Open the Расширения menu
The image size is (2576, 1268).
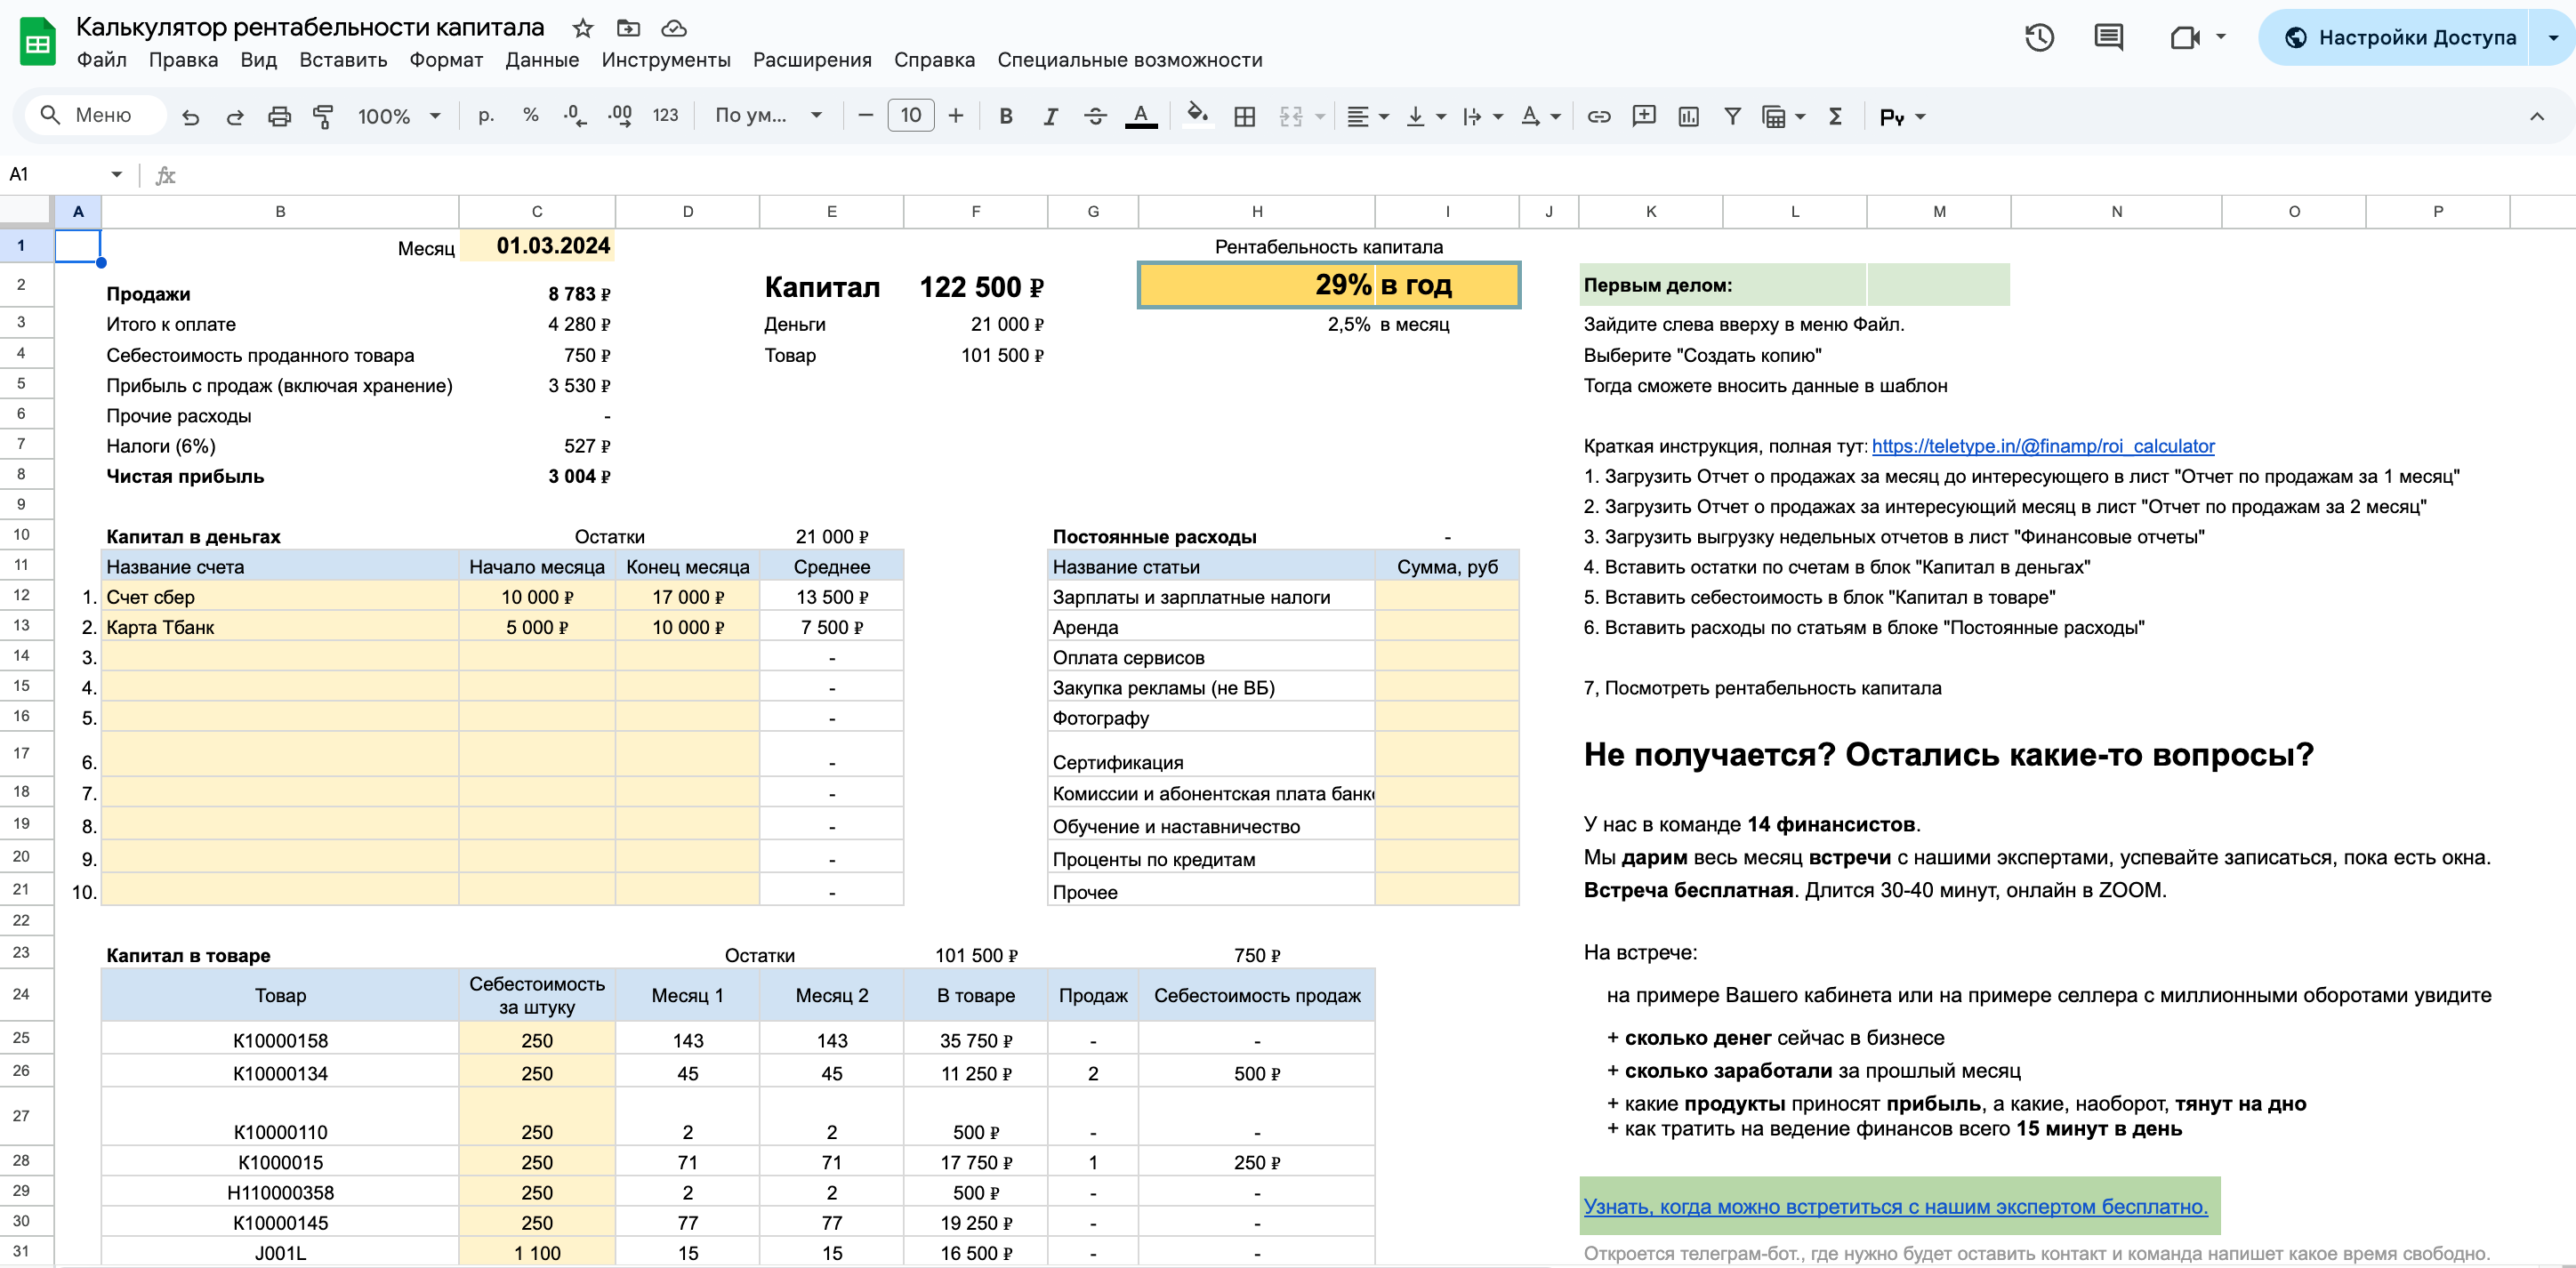(812, 60)
